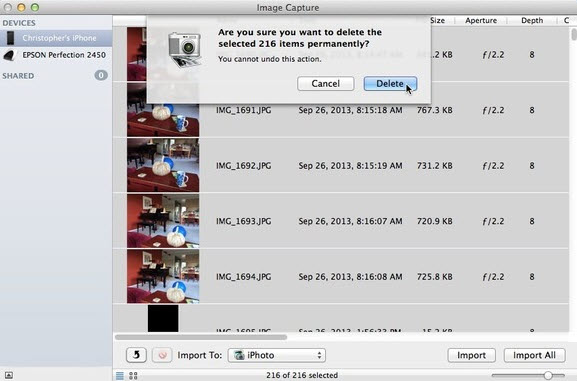Select the IMG_1692.JPG row
Screen dimensions: 577x381
[341, 165]
